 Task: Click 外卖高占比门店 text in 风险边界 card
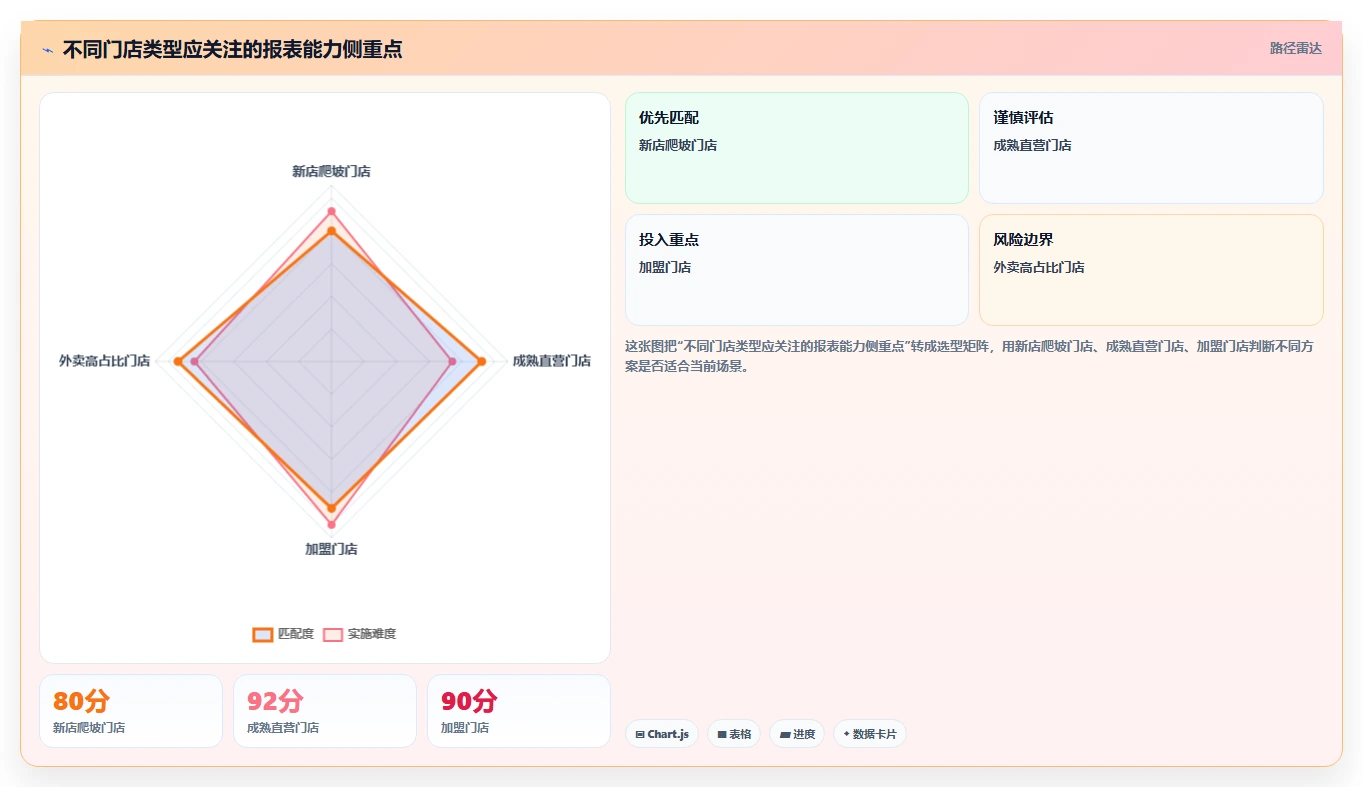point(1039,267)
